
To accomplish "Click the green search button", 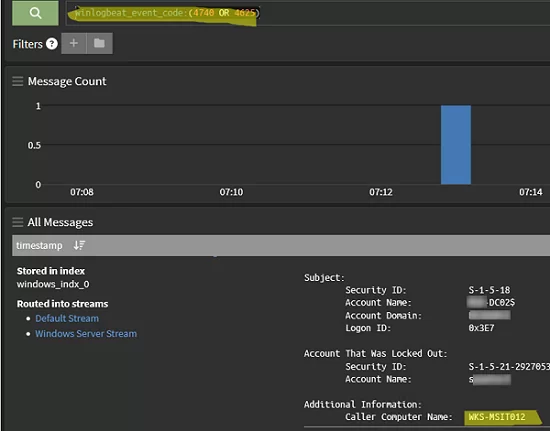I will (35, 13).
